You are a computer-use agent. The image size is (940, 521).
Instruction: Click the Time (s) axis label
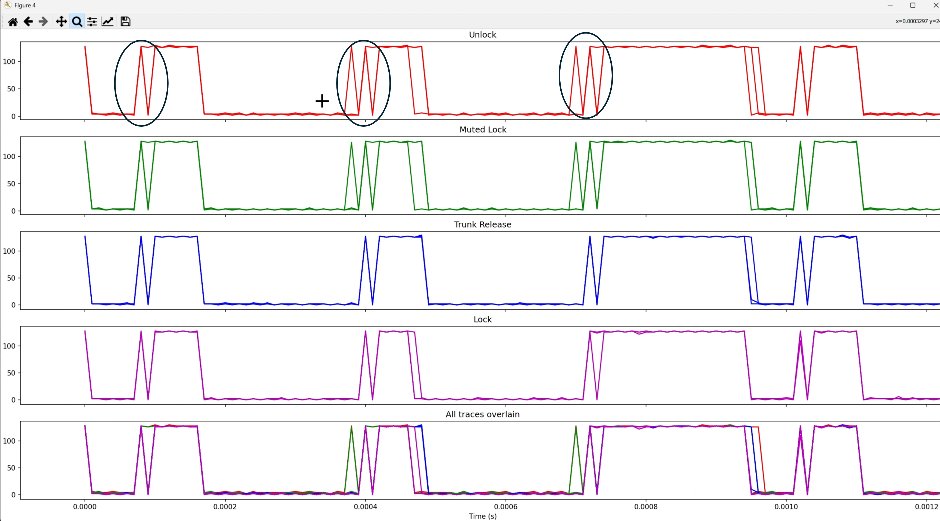coord(483,516)
